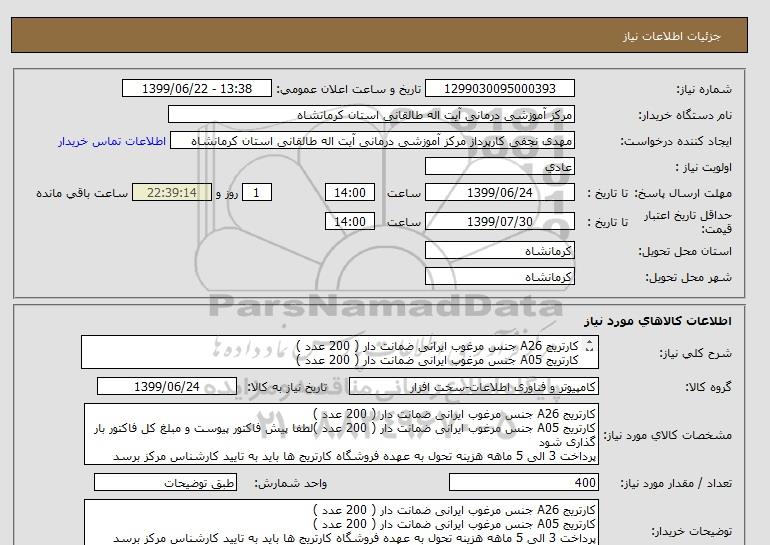Click label تاریخ و ساعت اعلان عمومی

[x=349, y=89]
